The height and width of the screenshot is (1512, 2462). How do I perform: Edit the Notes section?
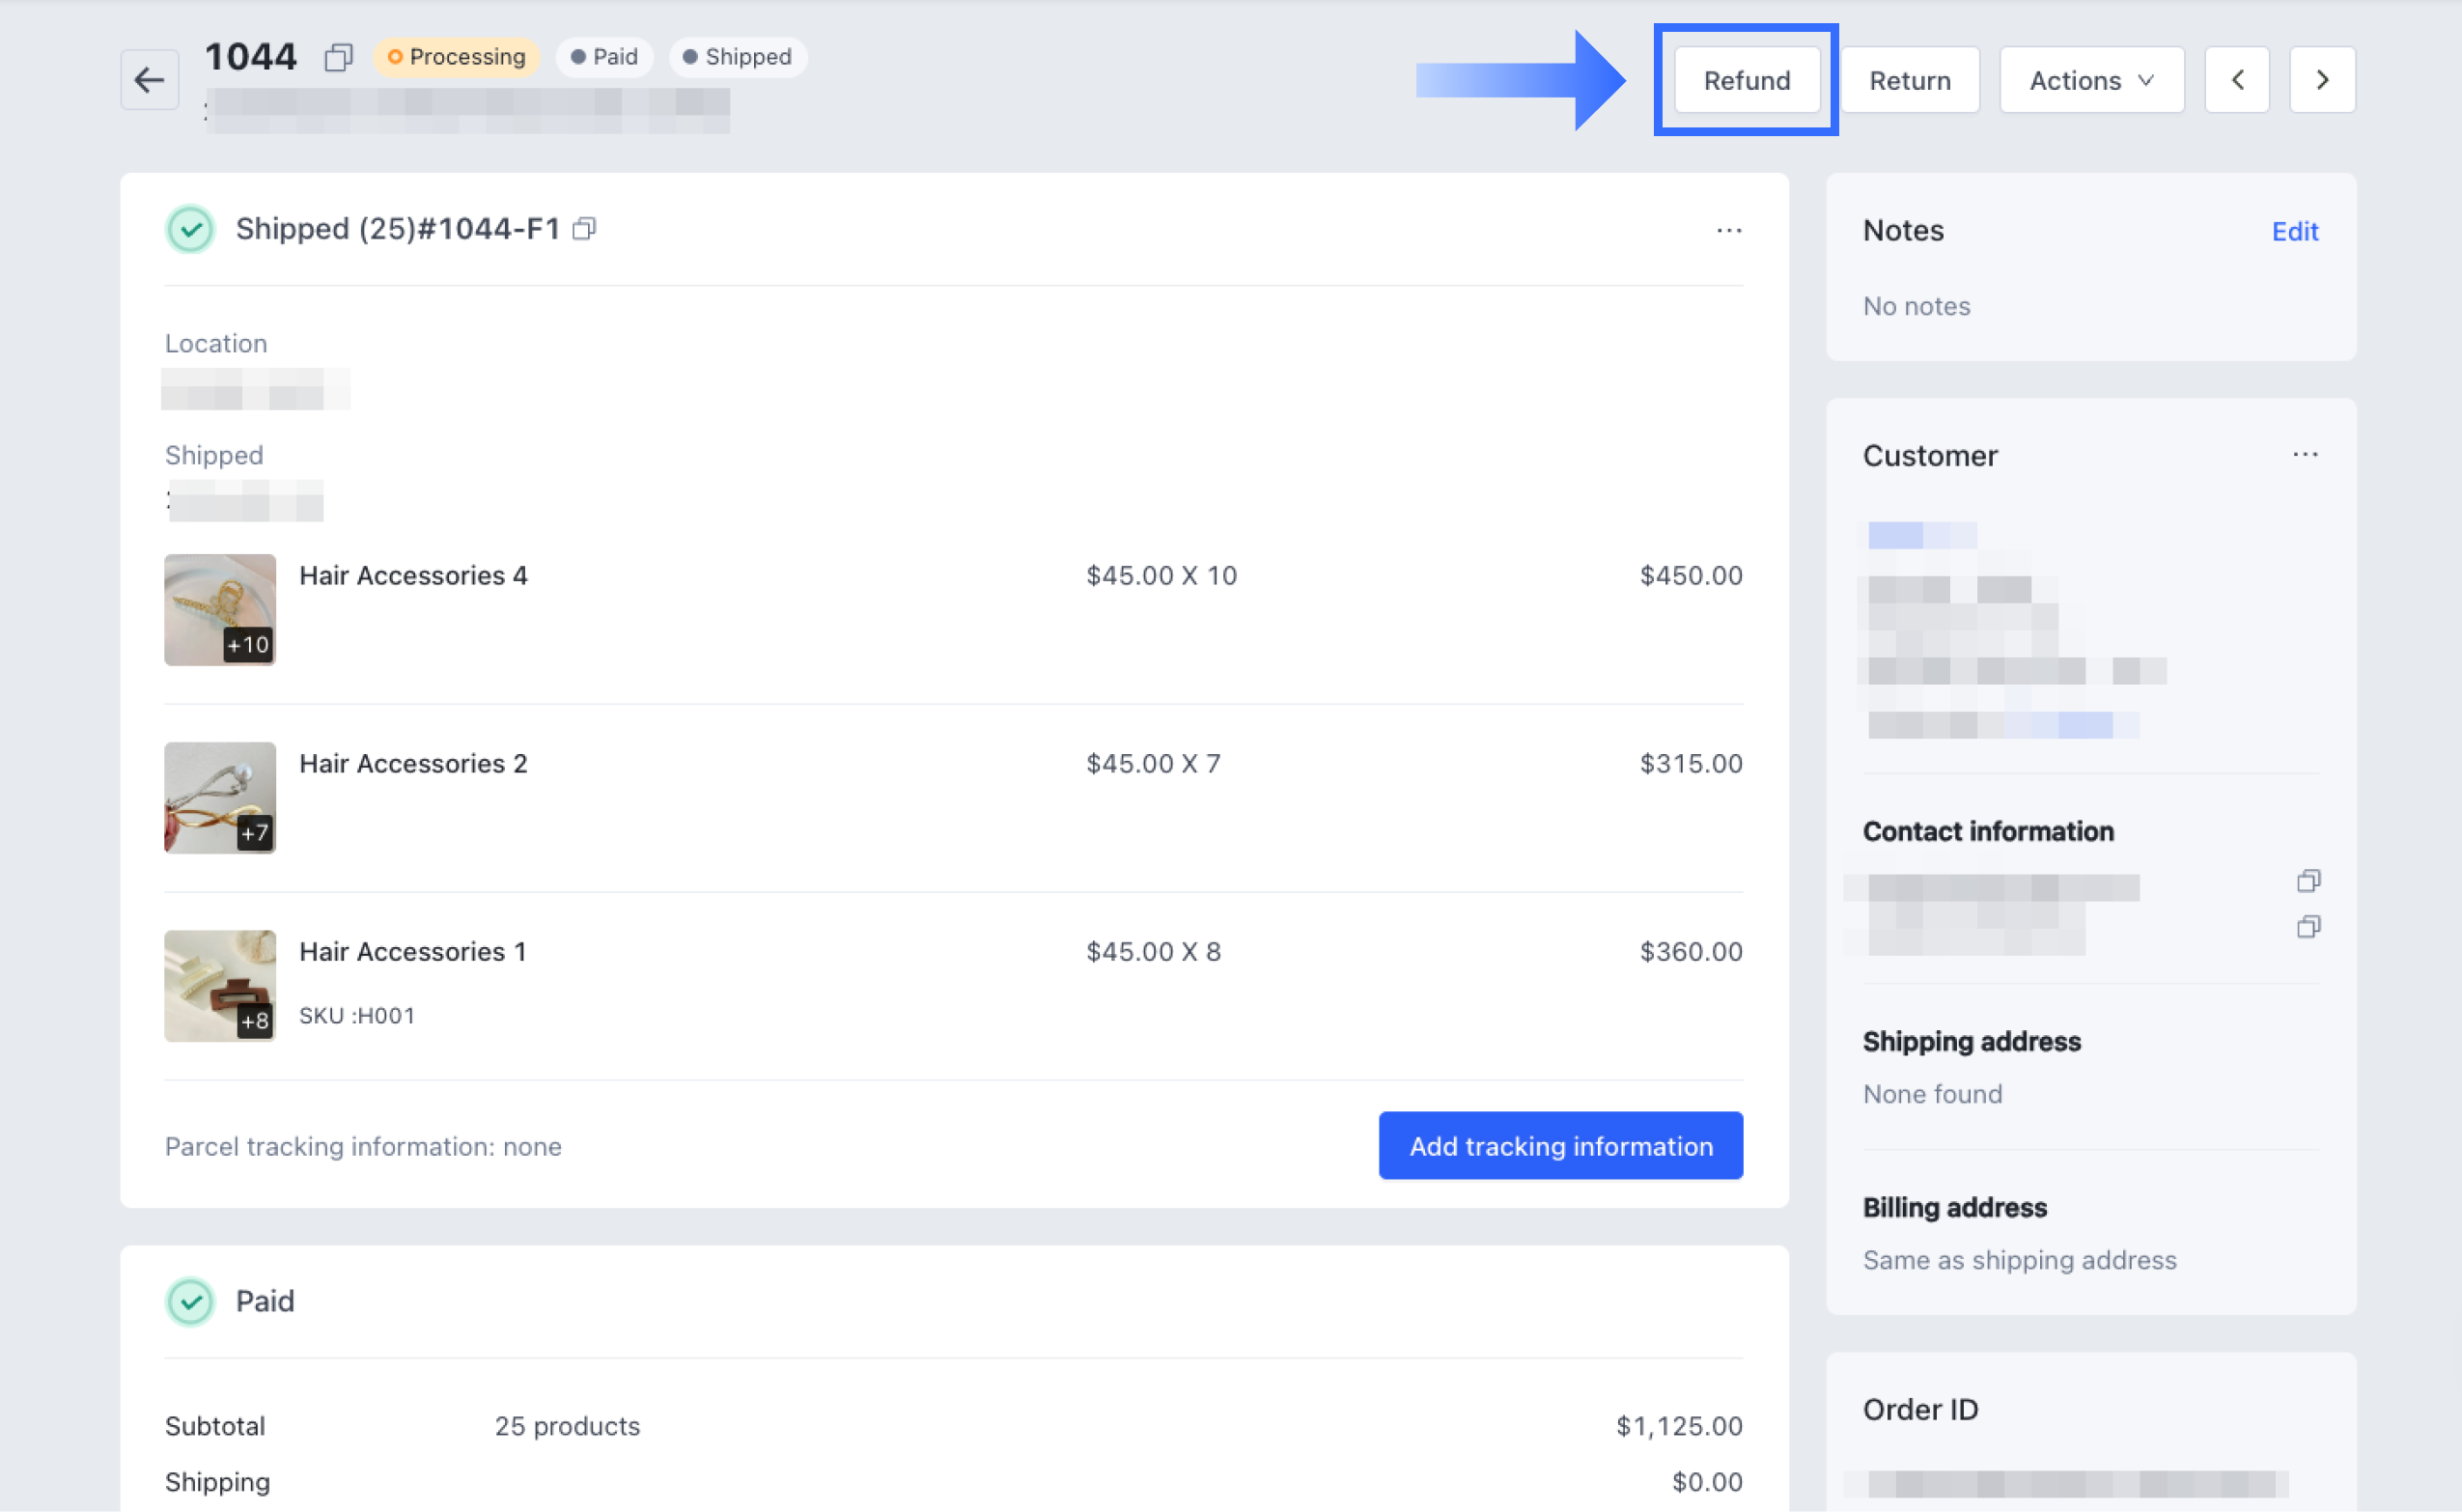point(2294,232)
